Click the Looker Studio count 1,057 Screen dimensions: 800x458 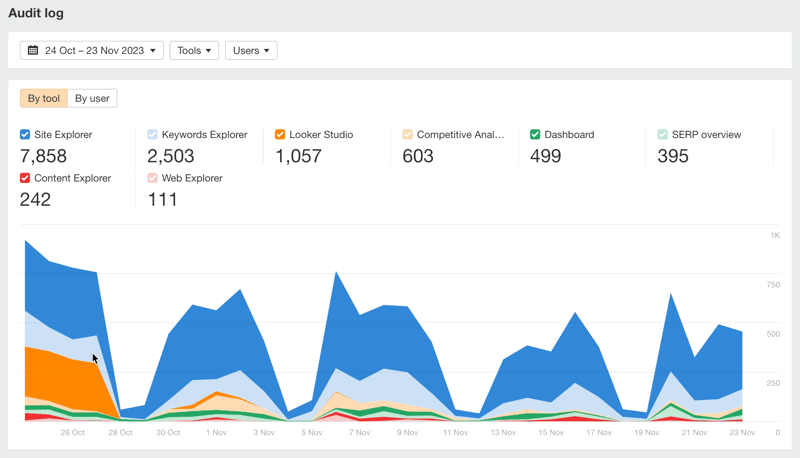pos(298,156)
